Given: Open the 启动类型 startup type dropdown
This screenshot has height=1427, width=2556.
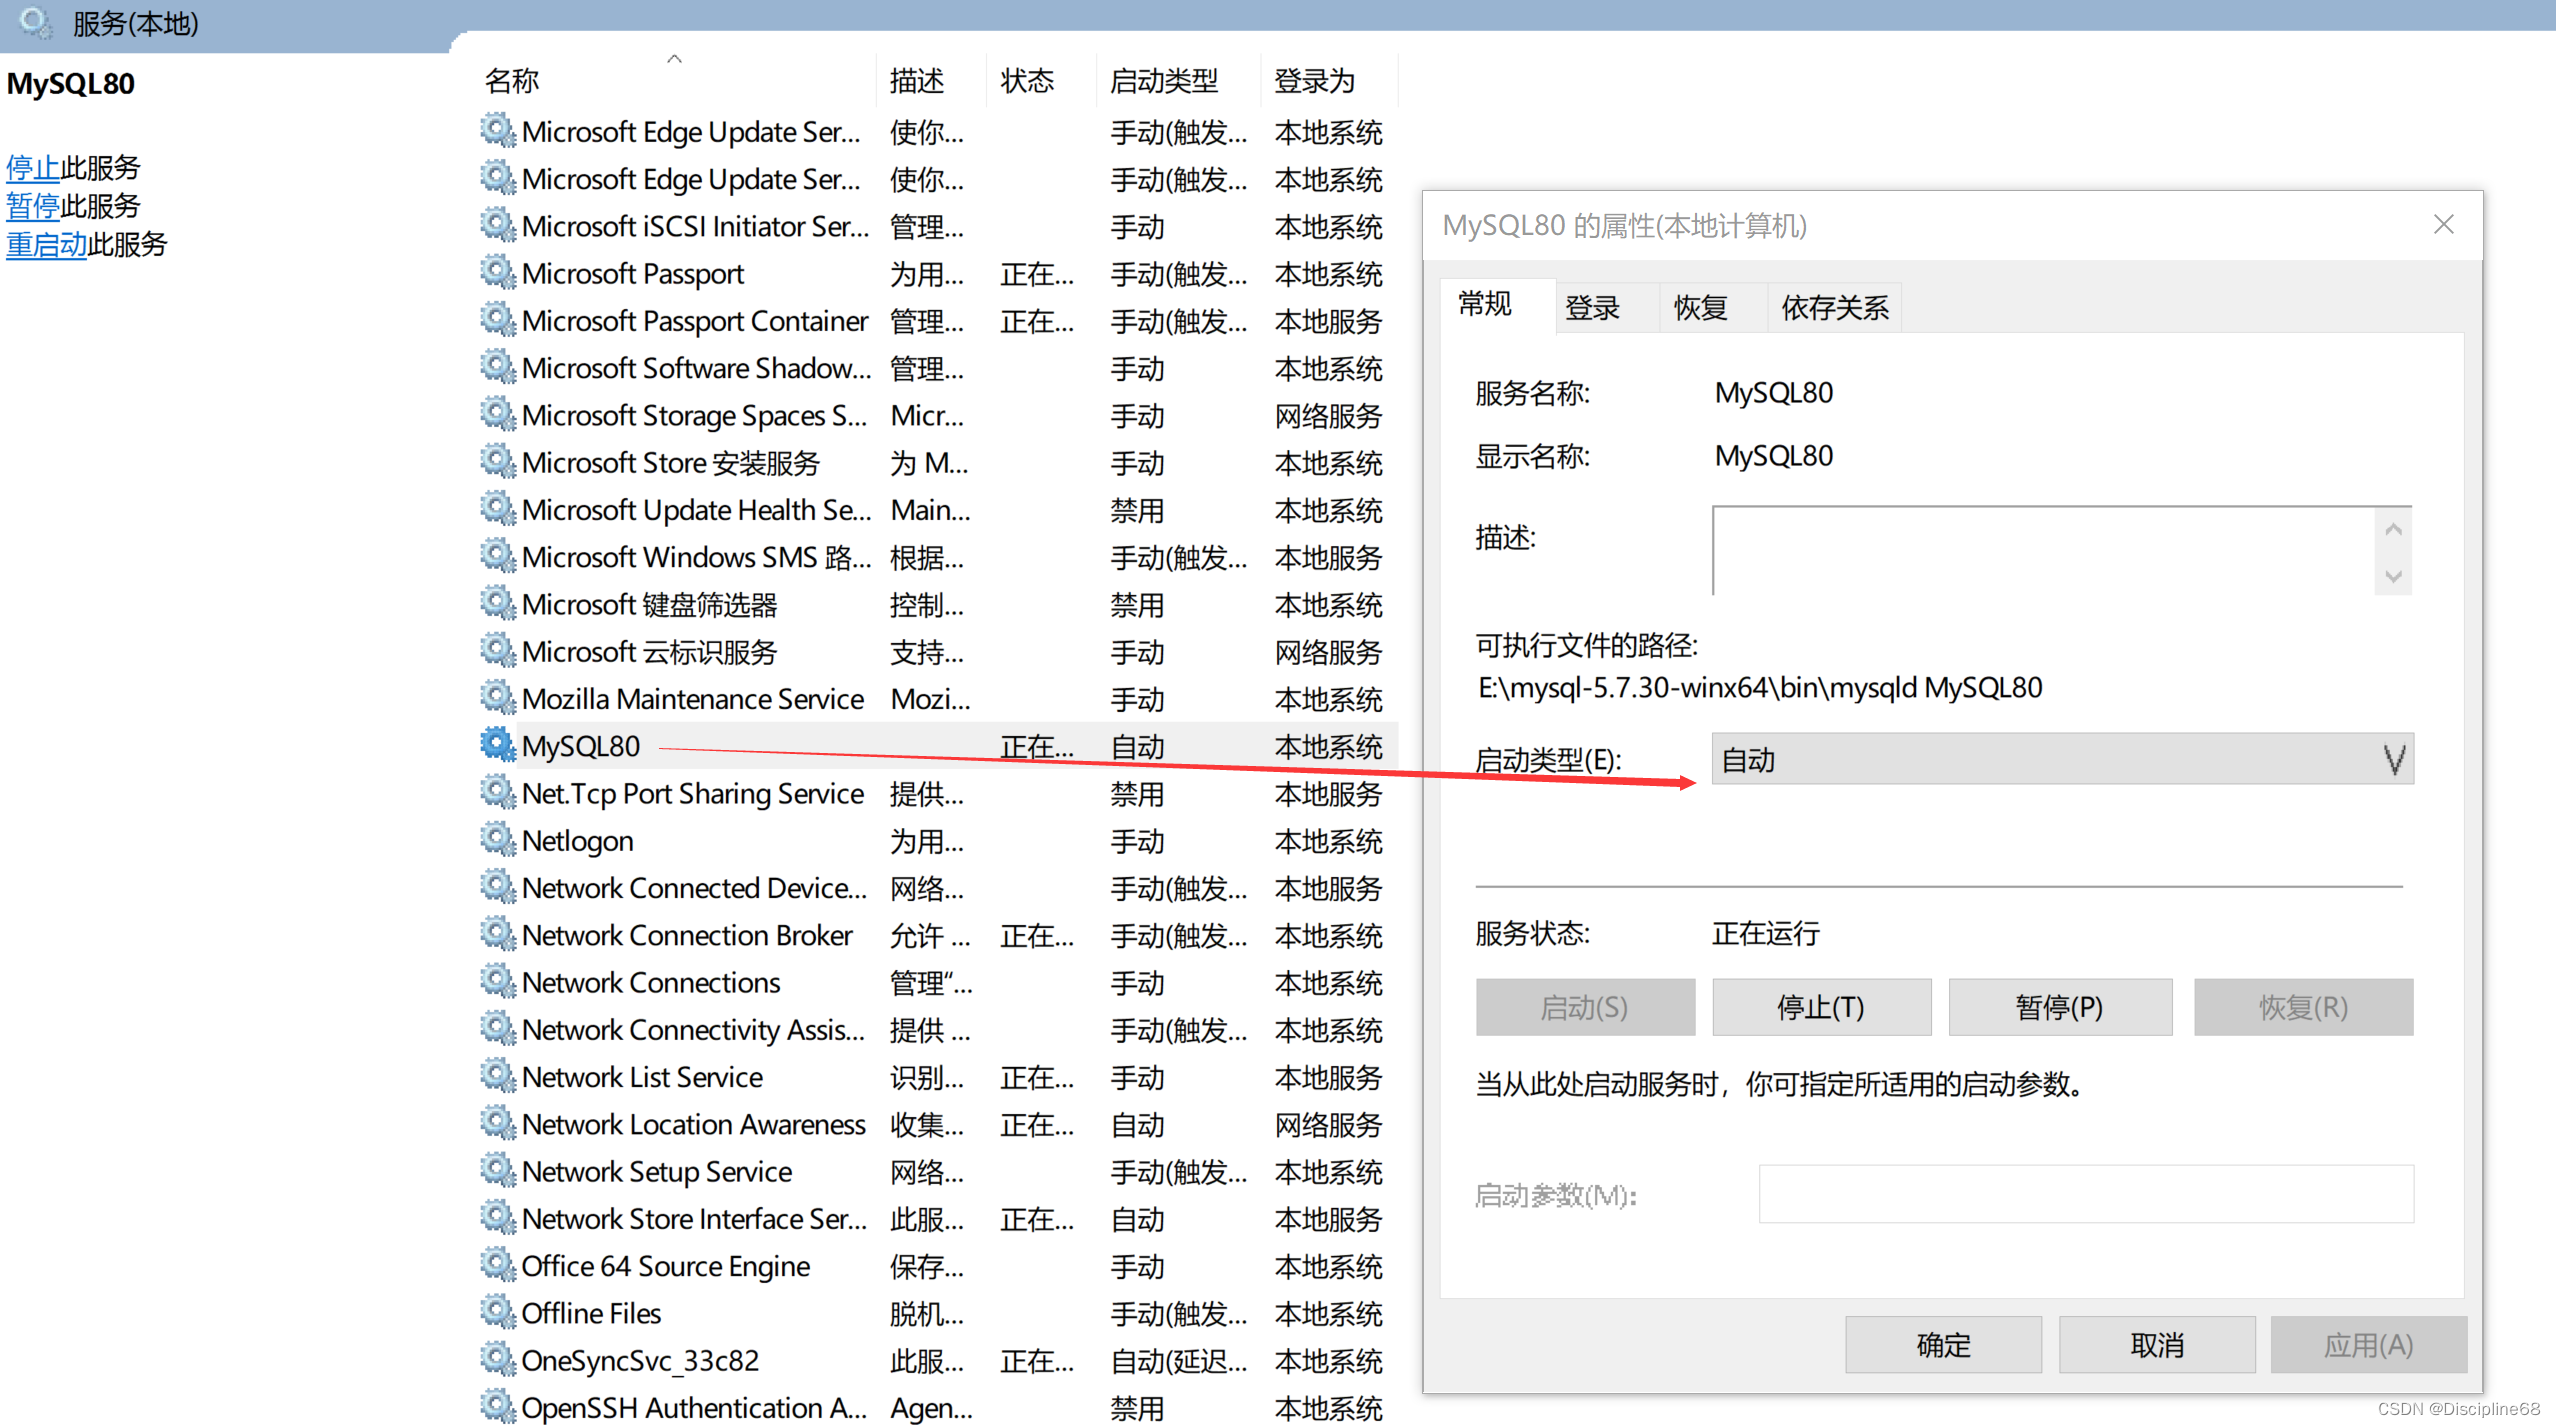Looking at the screenshot, I should 2062,759.
